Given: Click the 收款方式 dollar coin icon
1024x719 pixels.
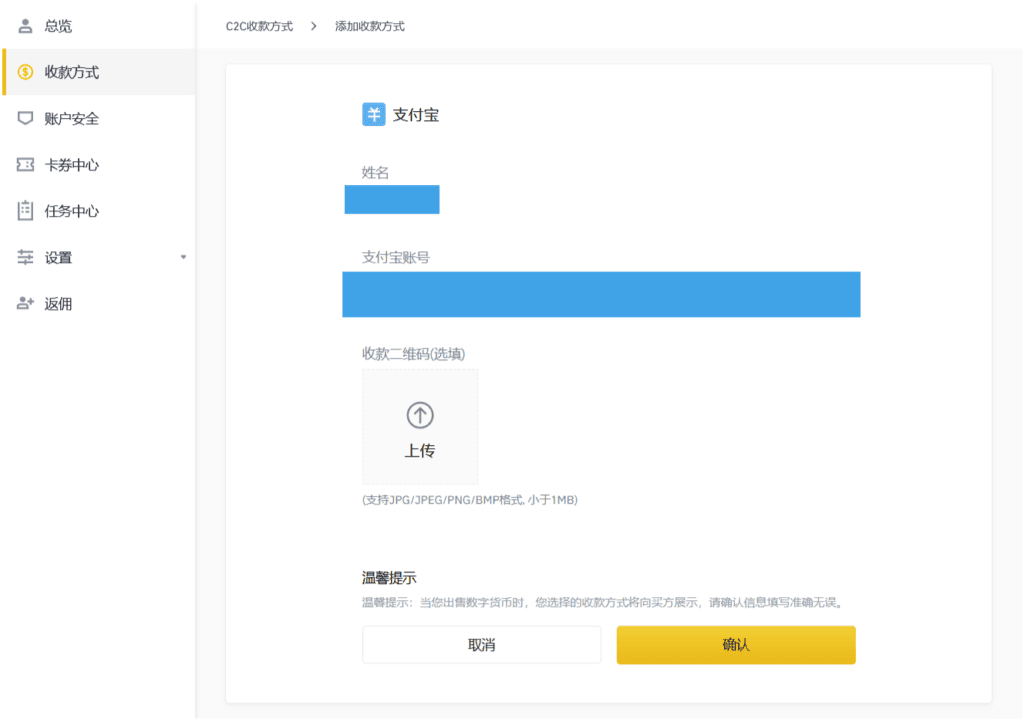Looking at the screenshot, I should pyautogui.click(x=26, y=72).
